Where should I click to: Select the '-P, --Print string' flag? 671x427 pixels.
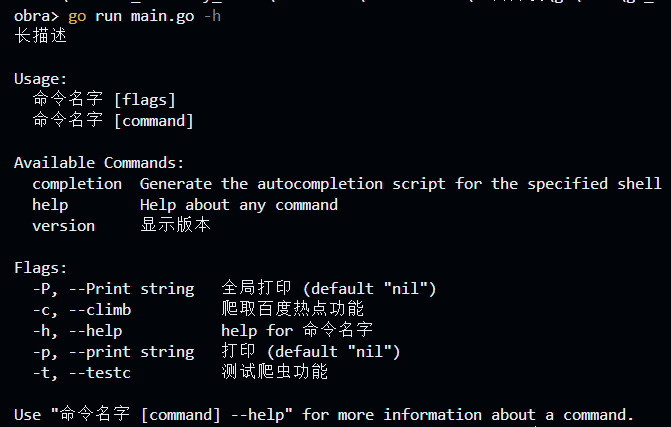113,288
